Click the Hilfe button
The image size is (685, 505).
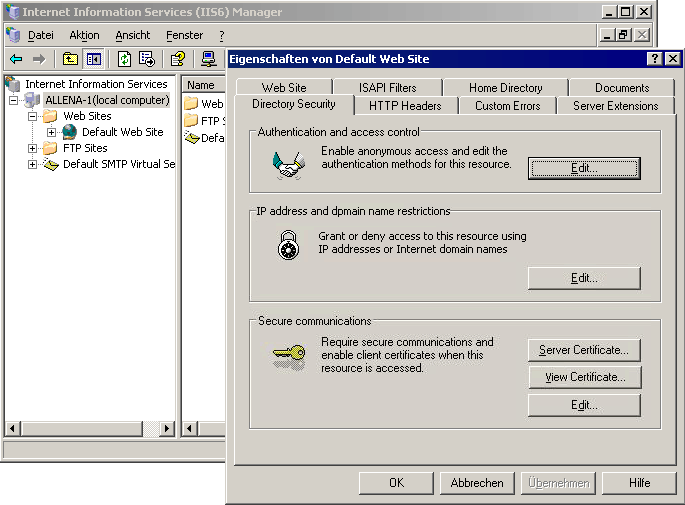click(x=639, y=483)
